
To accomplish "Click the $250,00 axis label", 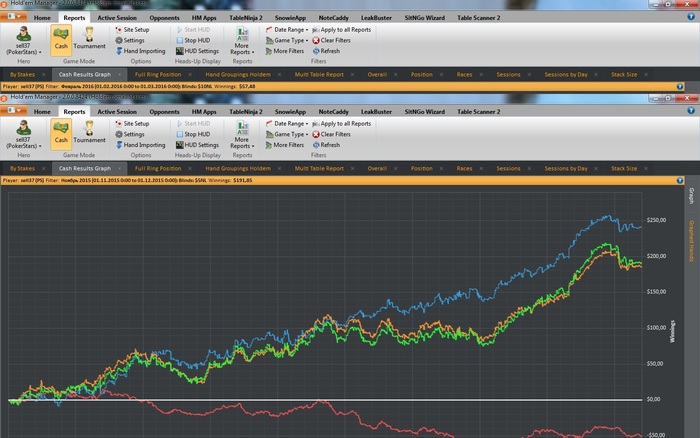I will pos(656,220).
